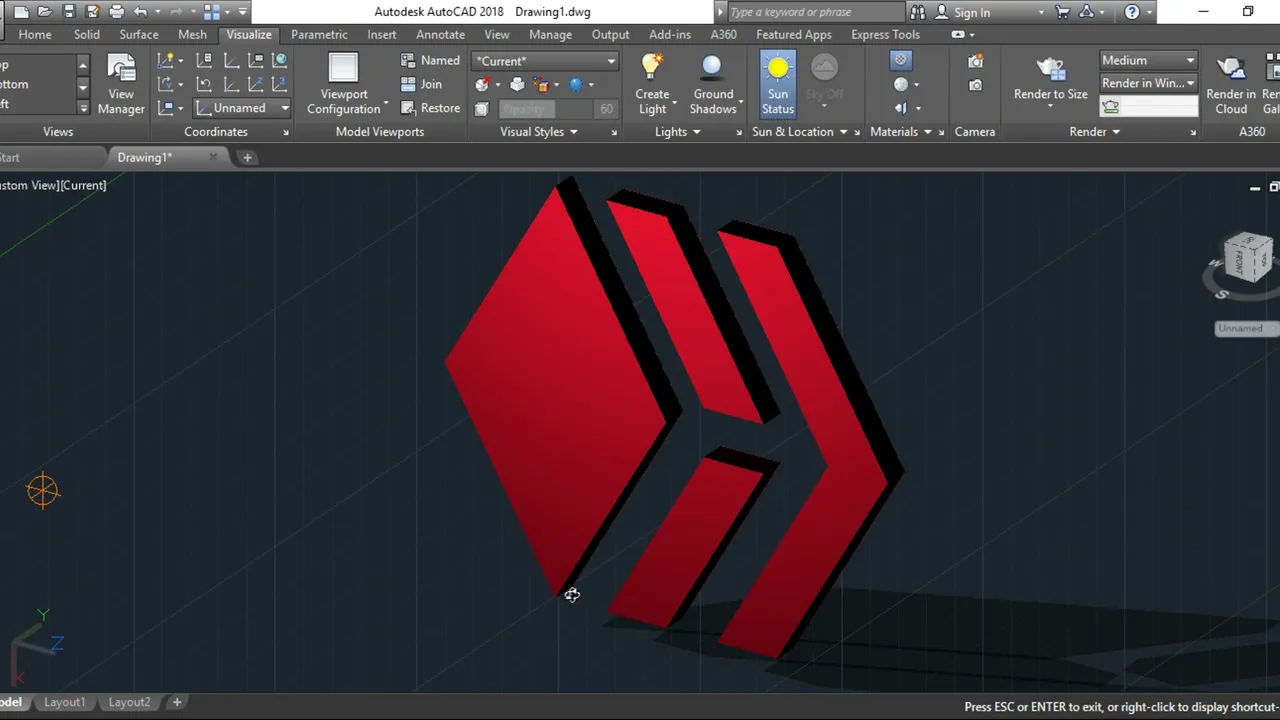Save the drawing with the Save icon
1280x720 pixels.
[69, 12]
